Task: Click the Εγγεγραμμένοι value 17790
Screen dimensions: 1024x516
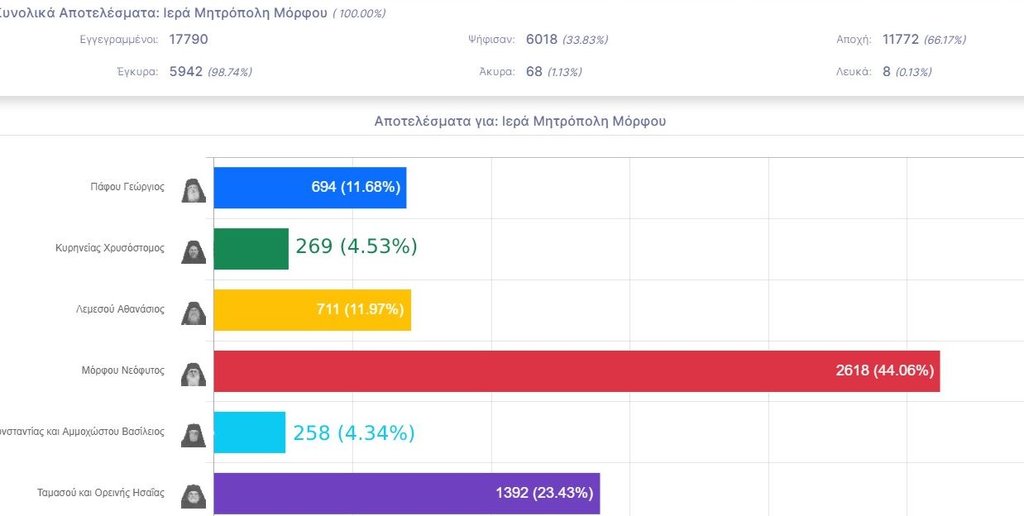Action: point(189,39)
